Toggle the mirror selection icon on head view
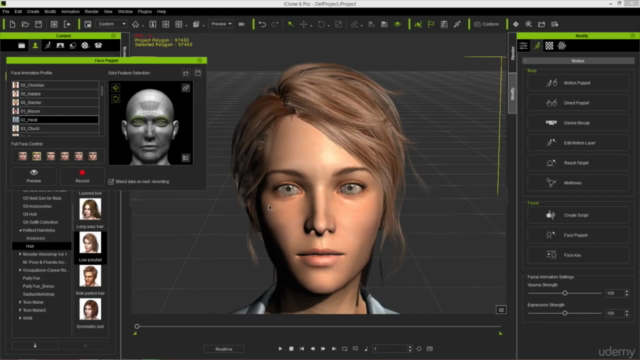The width and height of the screenshot is (640, 360). (186, 88)
